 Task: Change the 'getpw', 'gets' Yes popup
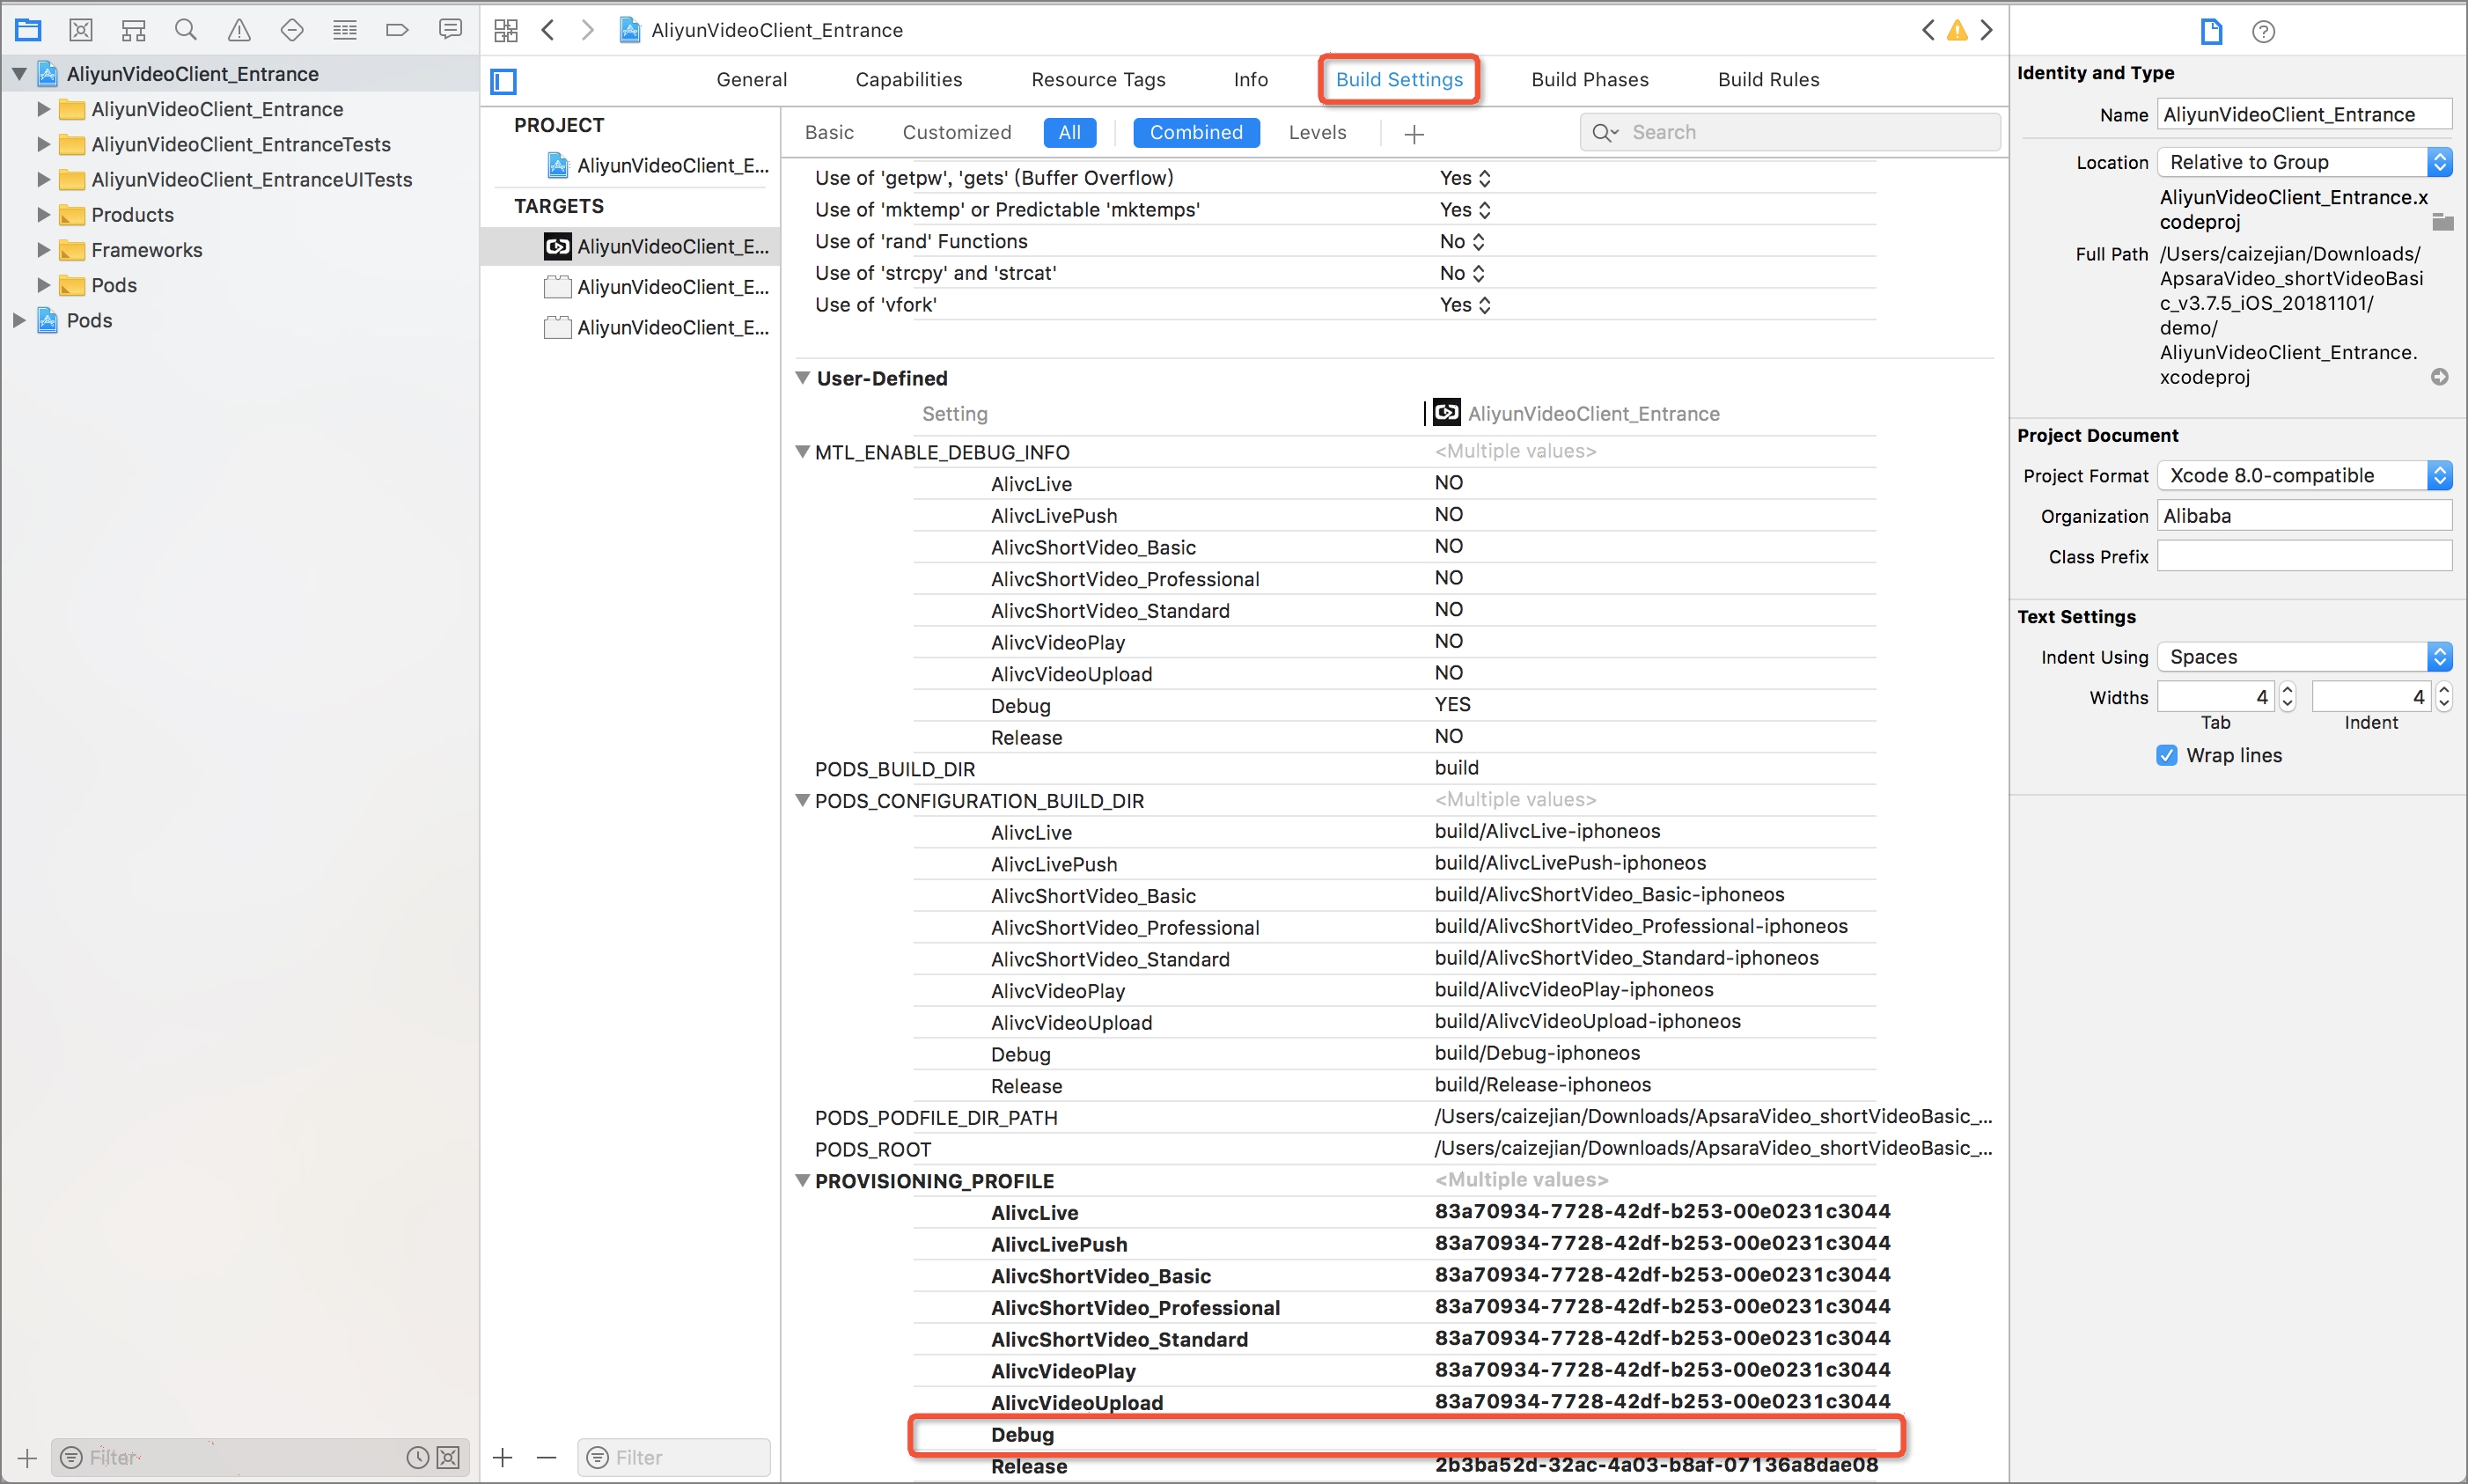click(1465, 178)
